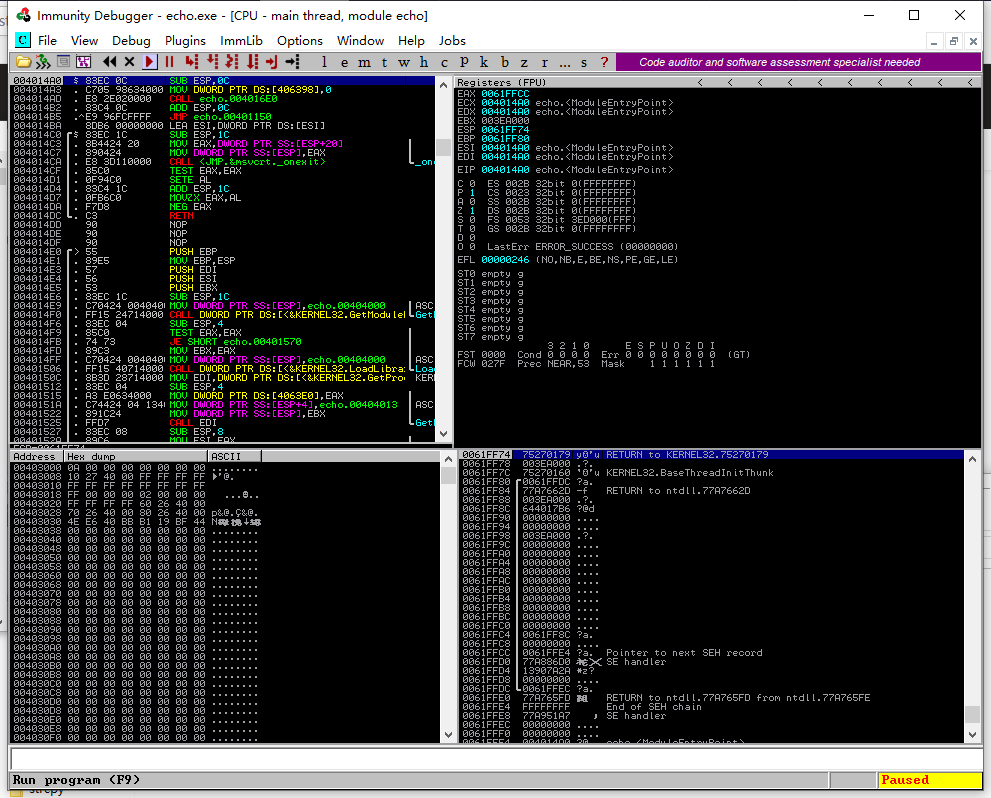The image size is (991, 798).
Task: Click Go to address in Disassembler icon
Action: [292, 62]
